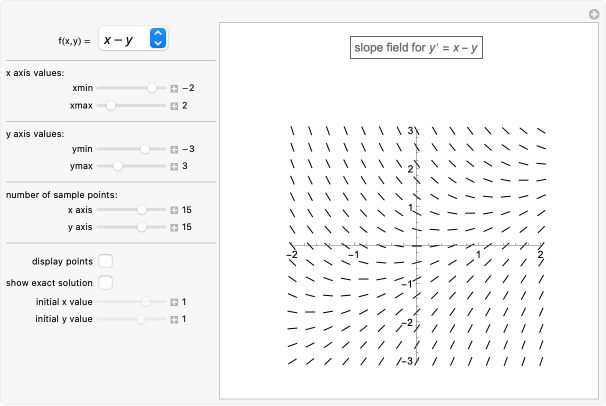Click the xmax slider thumb

(111, 105)
